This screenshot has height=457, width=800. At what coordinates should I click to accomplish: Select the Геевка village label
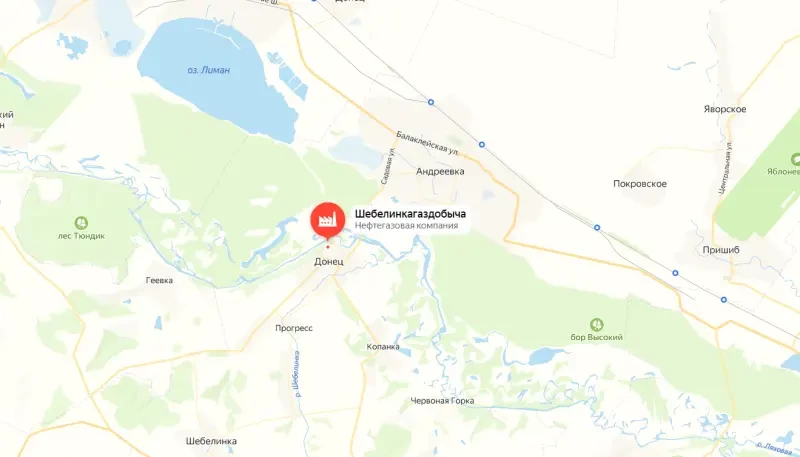click(159, 281)
